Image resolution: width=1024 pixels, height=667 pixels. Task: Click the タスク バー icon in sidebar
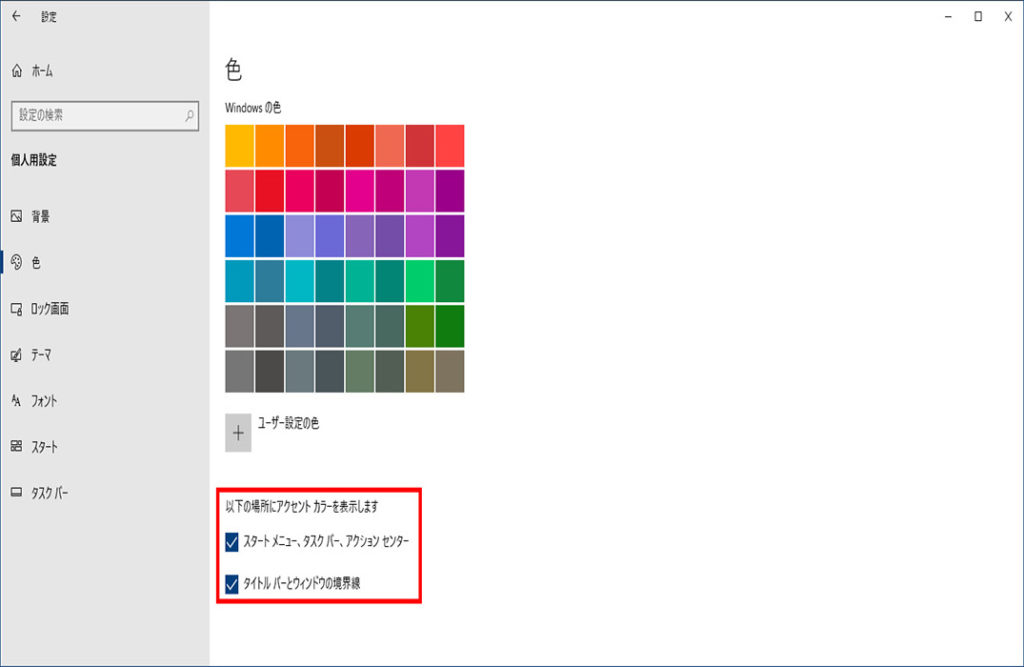17,493
